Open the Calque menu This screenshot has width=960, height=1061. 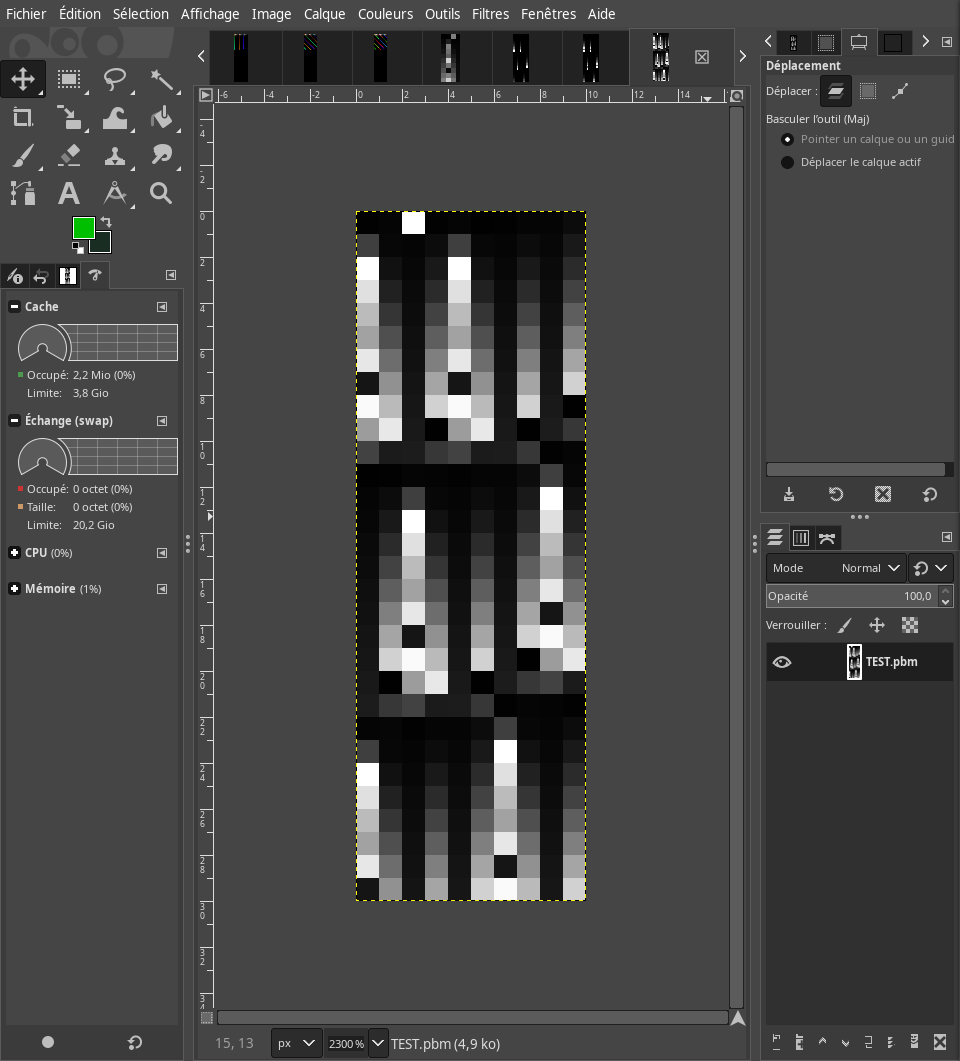coord(324,14)
